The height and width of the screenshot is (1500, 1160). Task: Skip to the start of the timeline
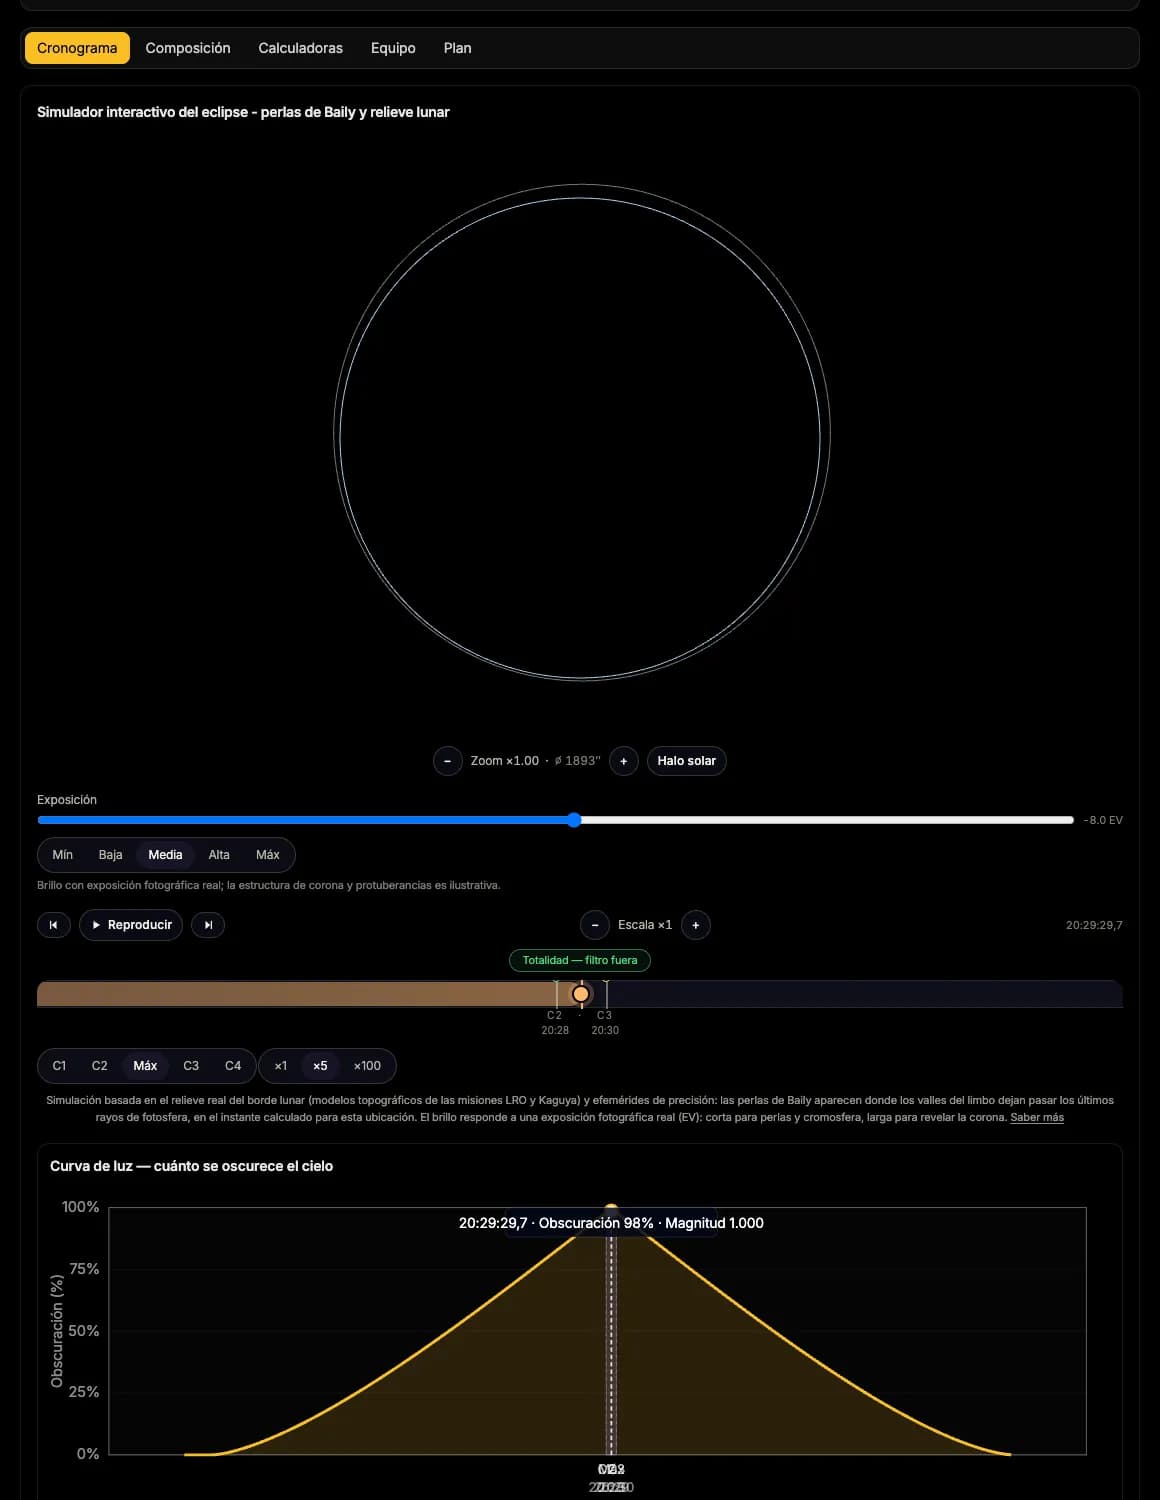point(54,925)
